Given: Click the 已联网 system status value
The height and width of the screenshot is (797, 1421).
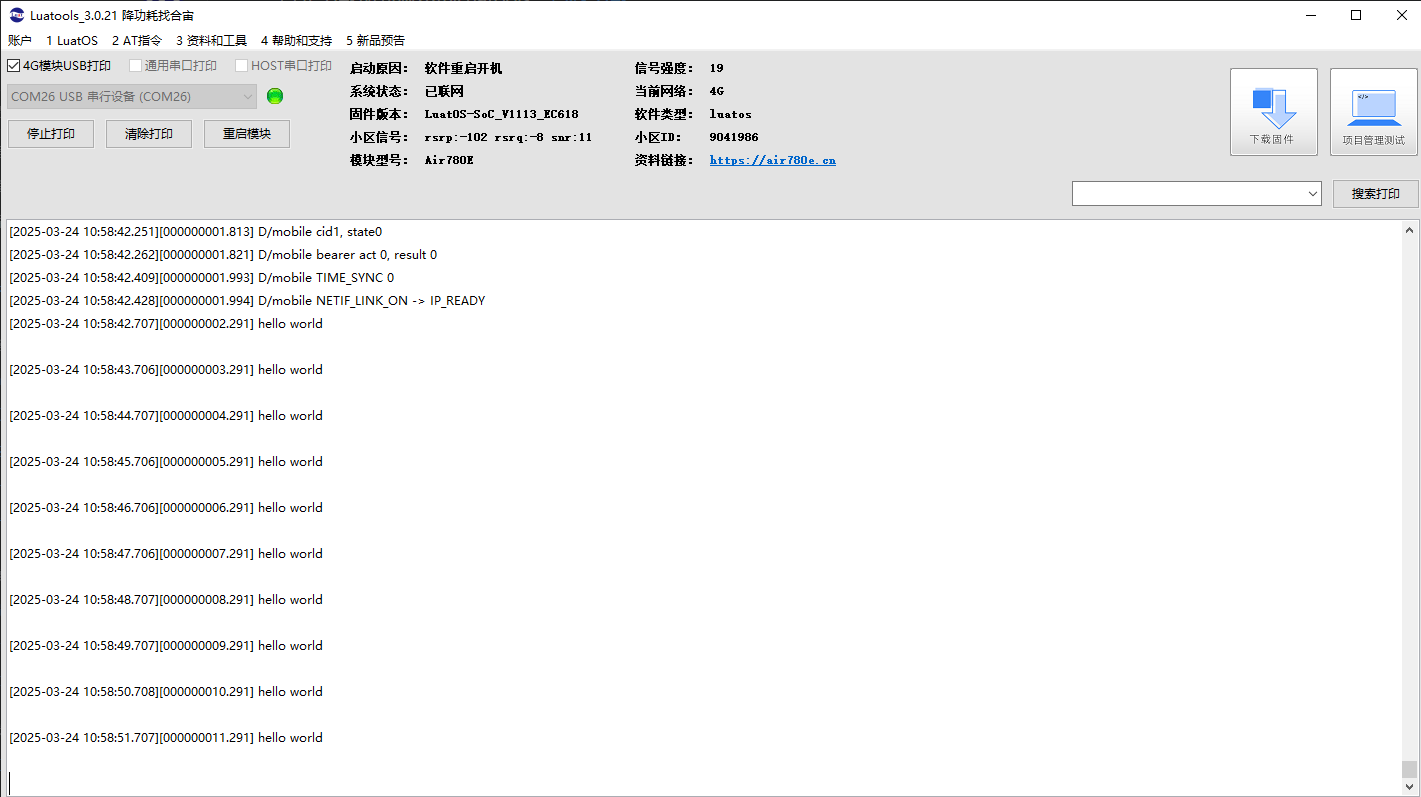Looking at the screenshot, I should pyautogui.click(x=444, y=92).
